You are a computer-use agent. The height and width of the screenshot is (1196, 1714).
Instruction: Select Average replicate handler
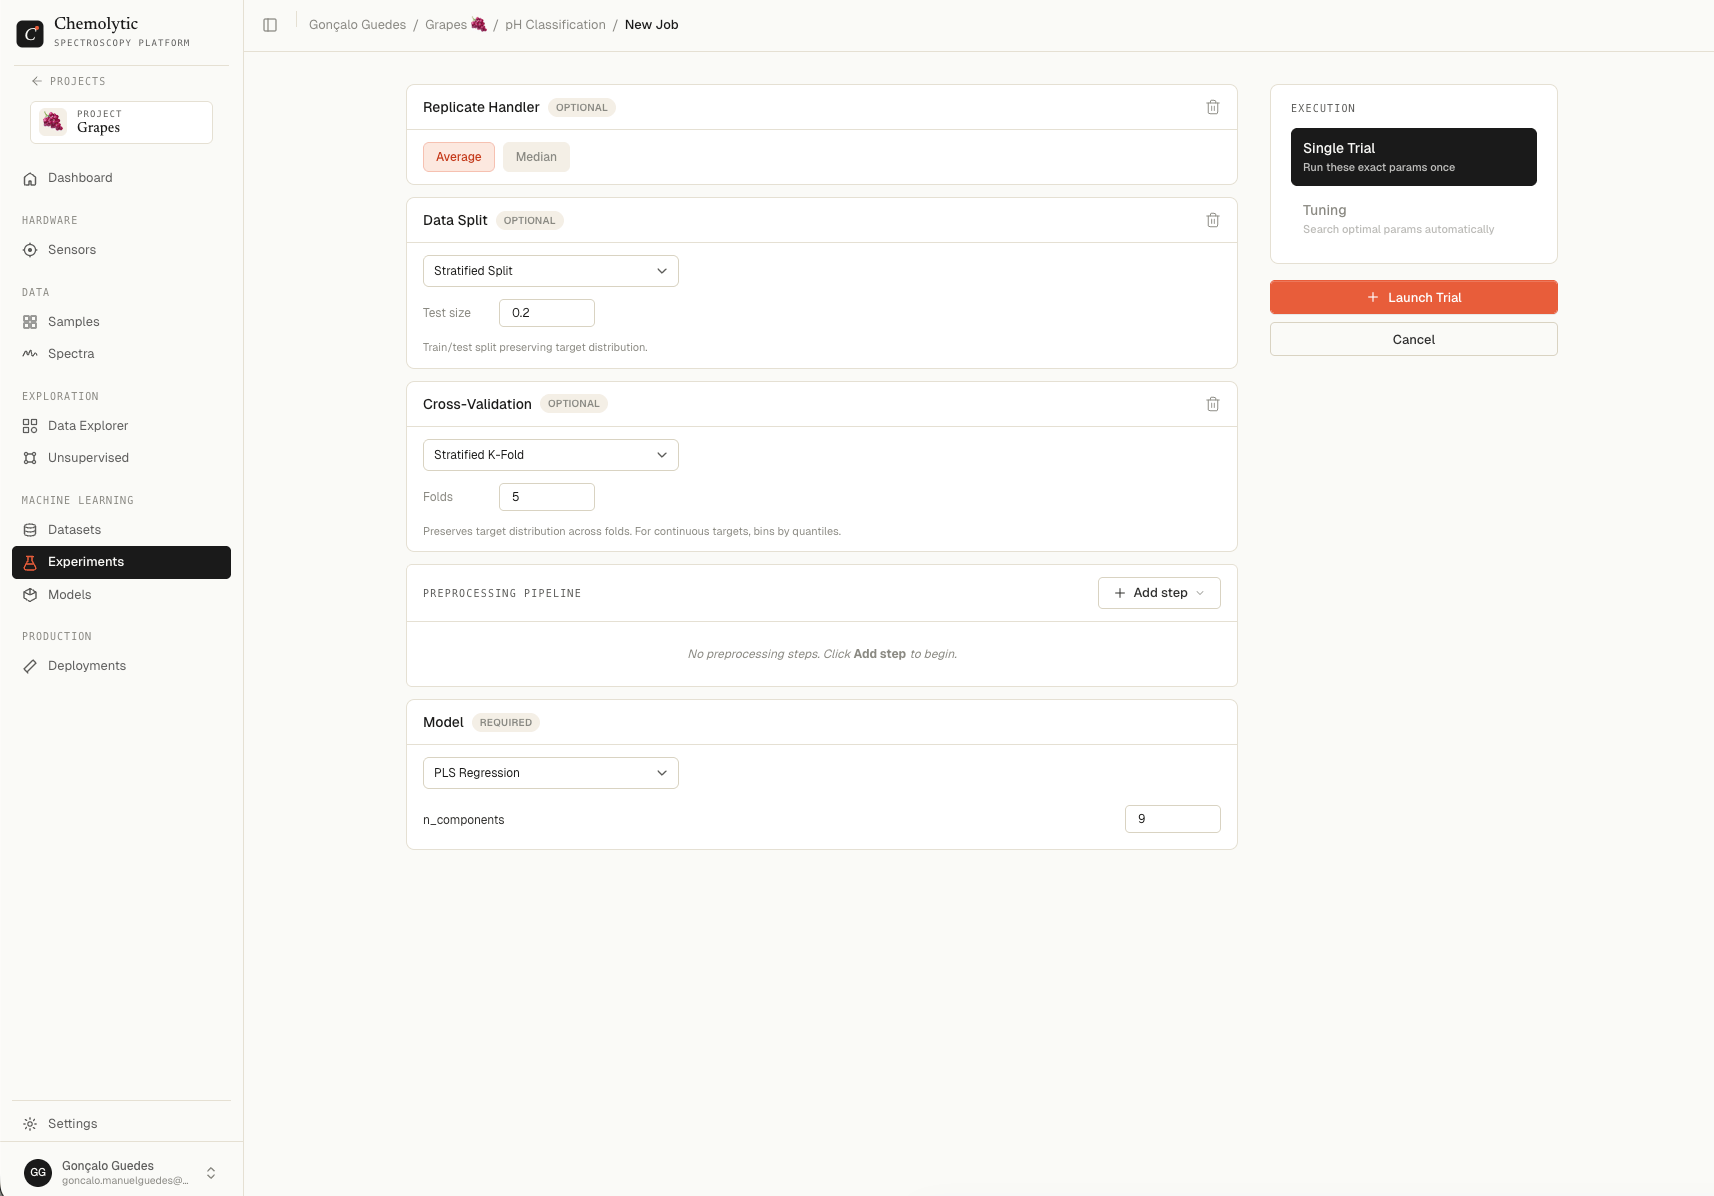click(x=459, y=157)
